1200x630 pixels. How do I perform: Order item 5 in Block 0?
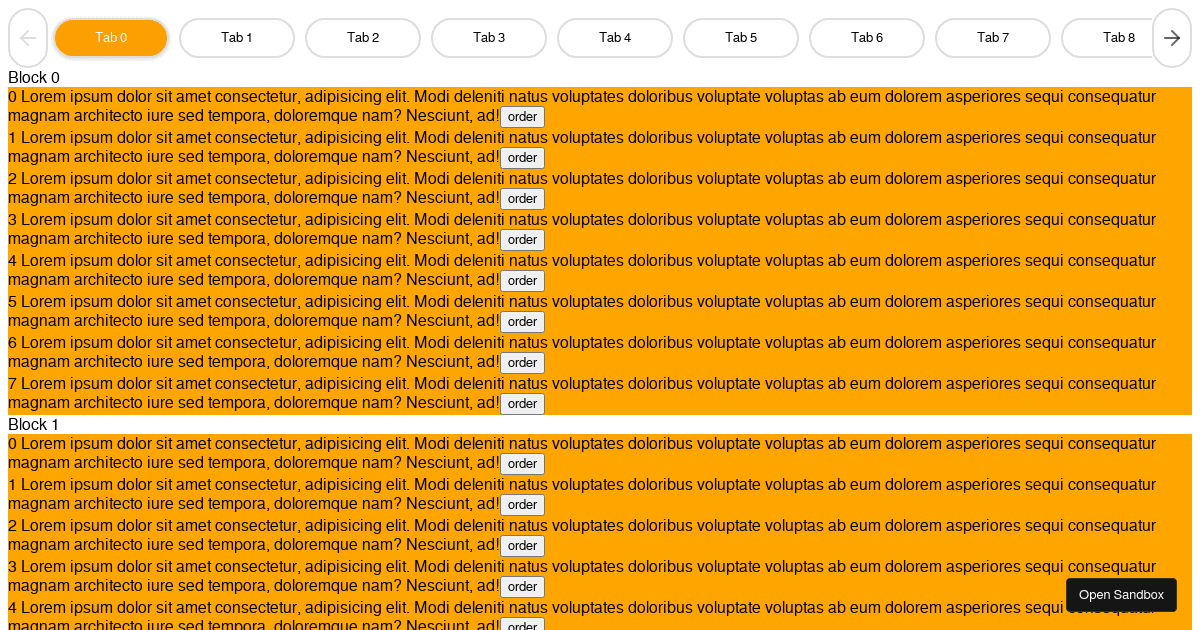(x=522, y=322)
